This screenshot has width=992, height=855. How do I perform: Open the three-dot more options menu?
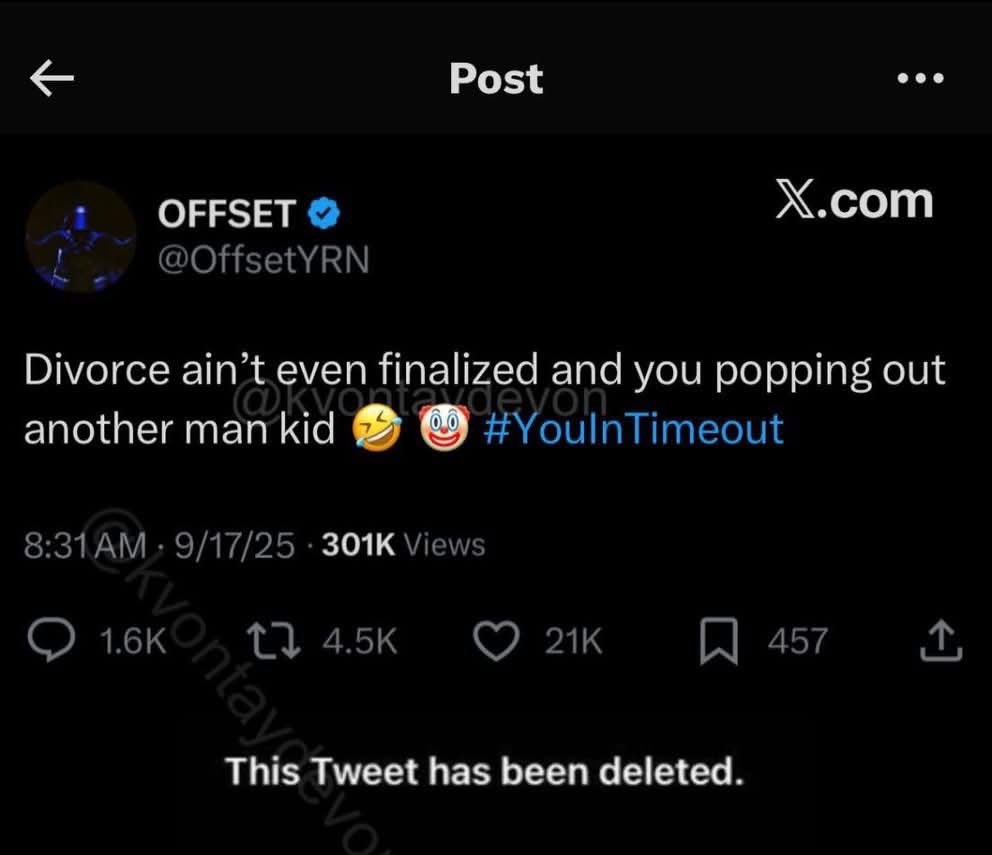pyautogui.click(x=920, y=79)
